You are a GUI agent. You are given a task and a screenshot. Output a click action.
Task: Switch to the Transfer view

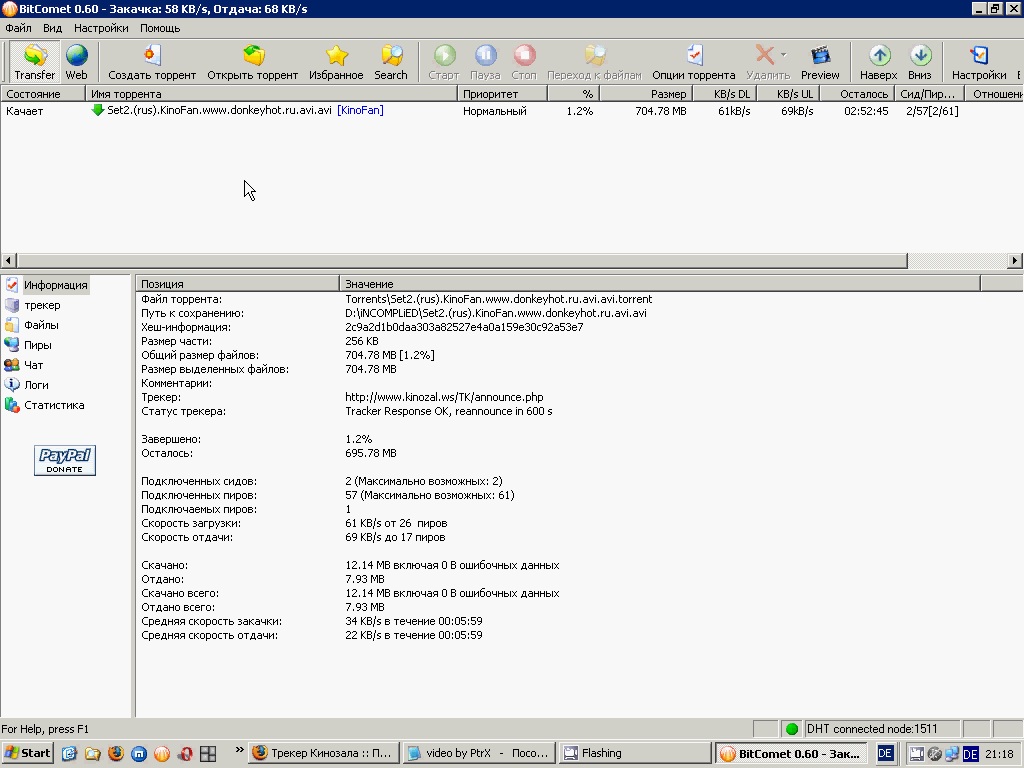[x=35, y=62]
